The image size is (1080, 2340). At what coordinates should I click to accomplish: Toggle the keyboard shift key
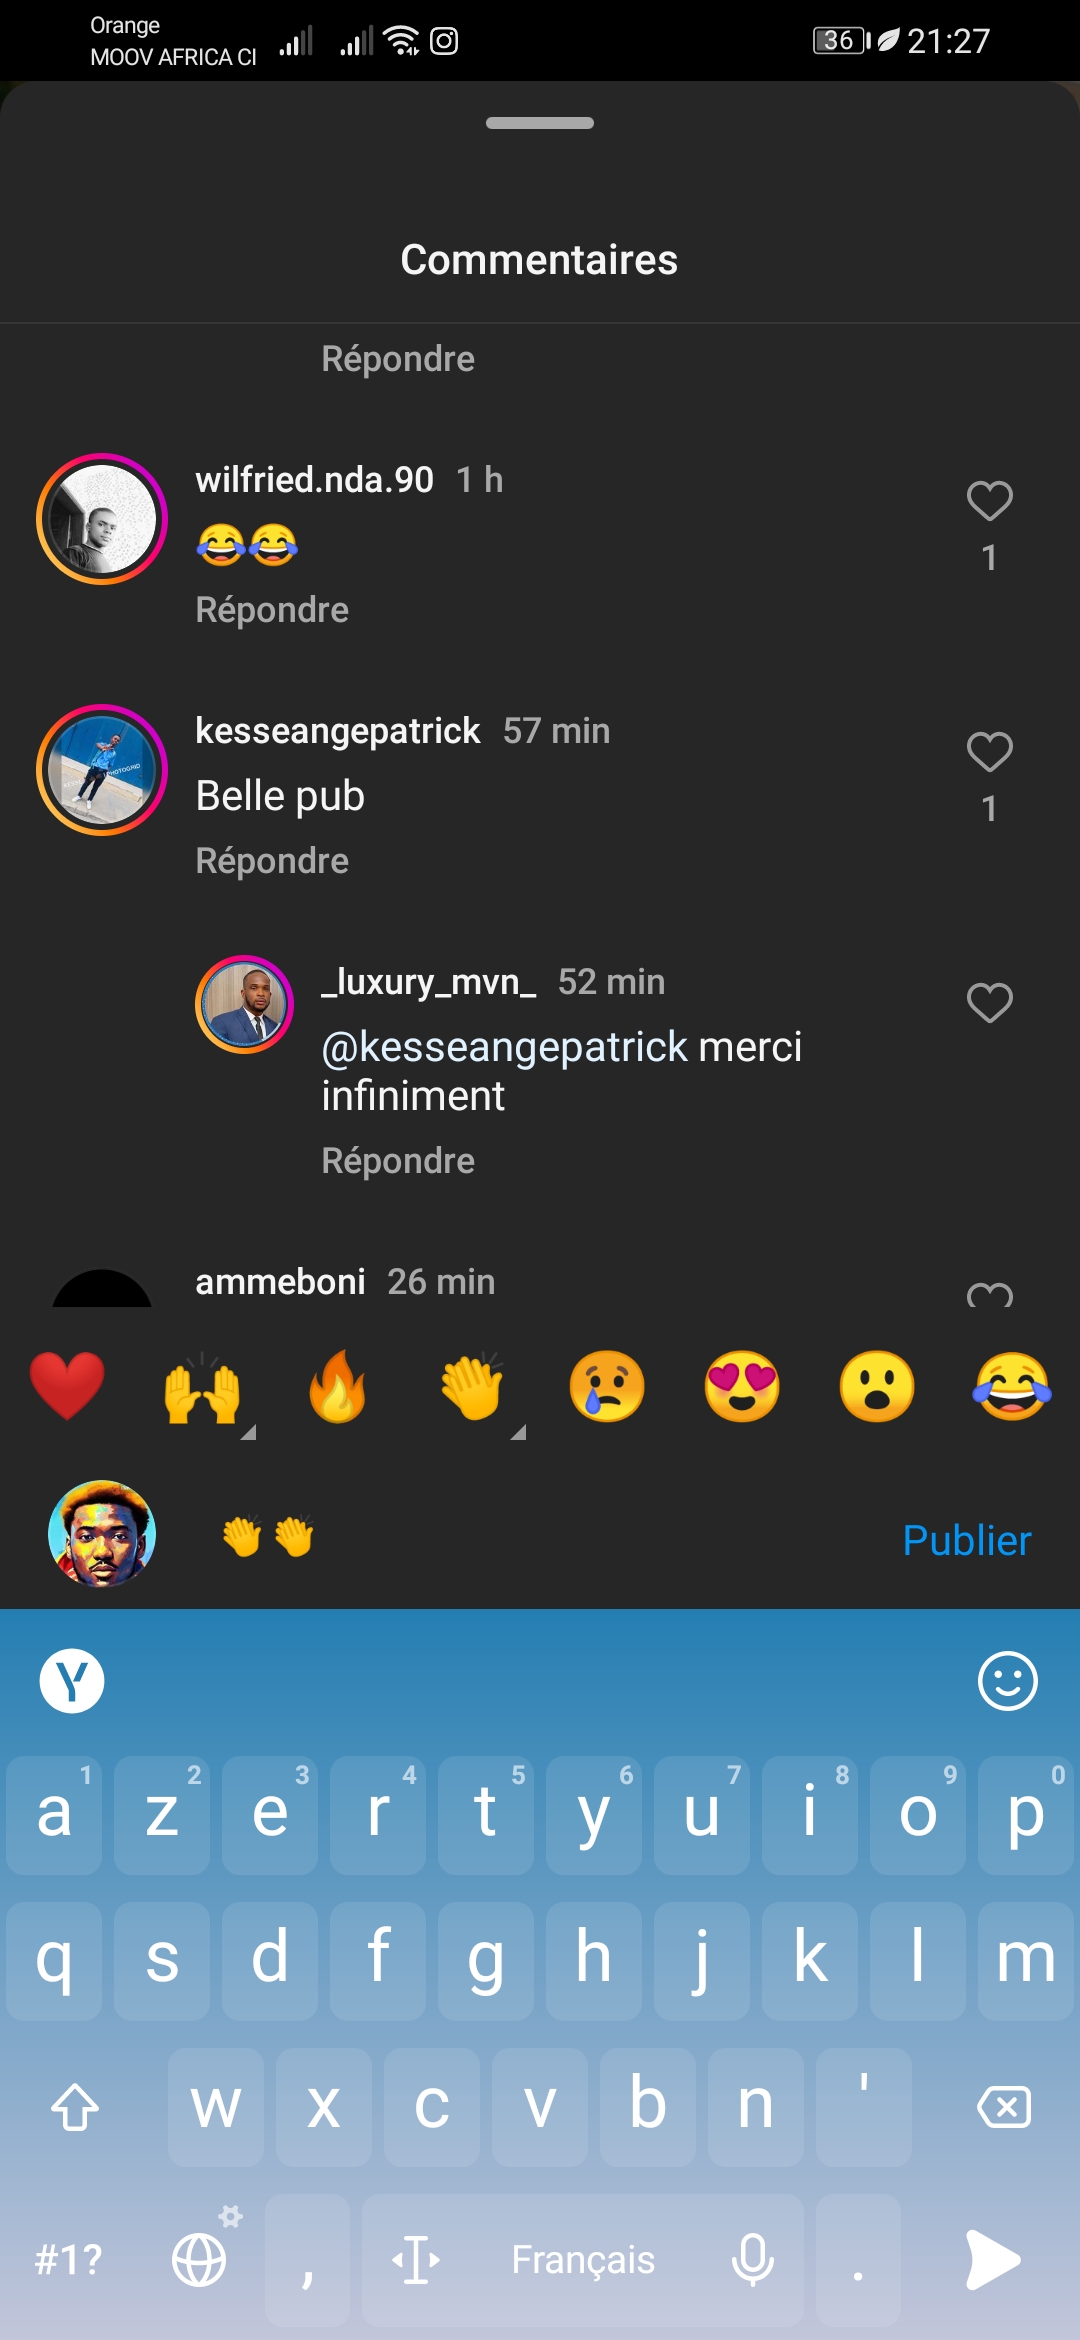[75, 2107]
